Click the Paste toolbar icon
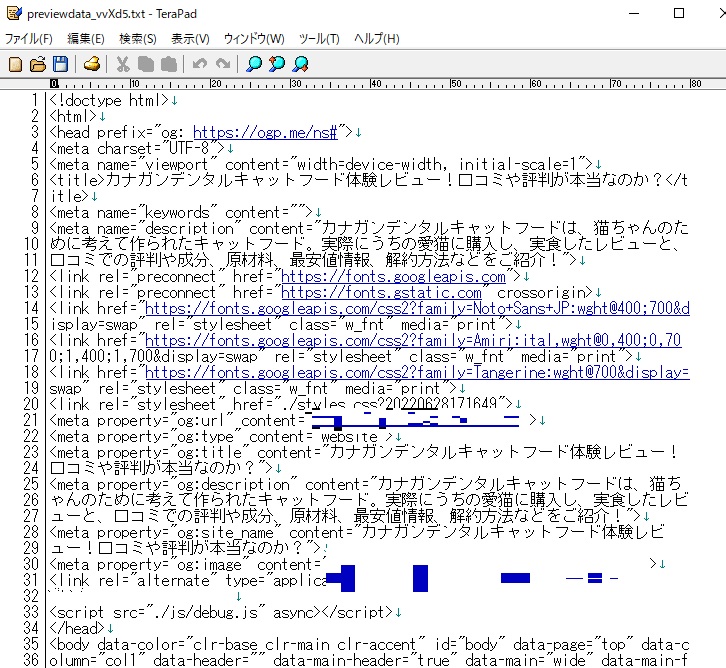This screenshot has width=726, height=668. pos(169,64)
